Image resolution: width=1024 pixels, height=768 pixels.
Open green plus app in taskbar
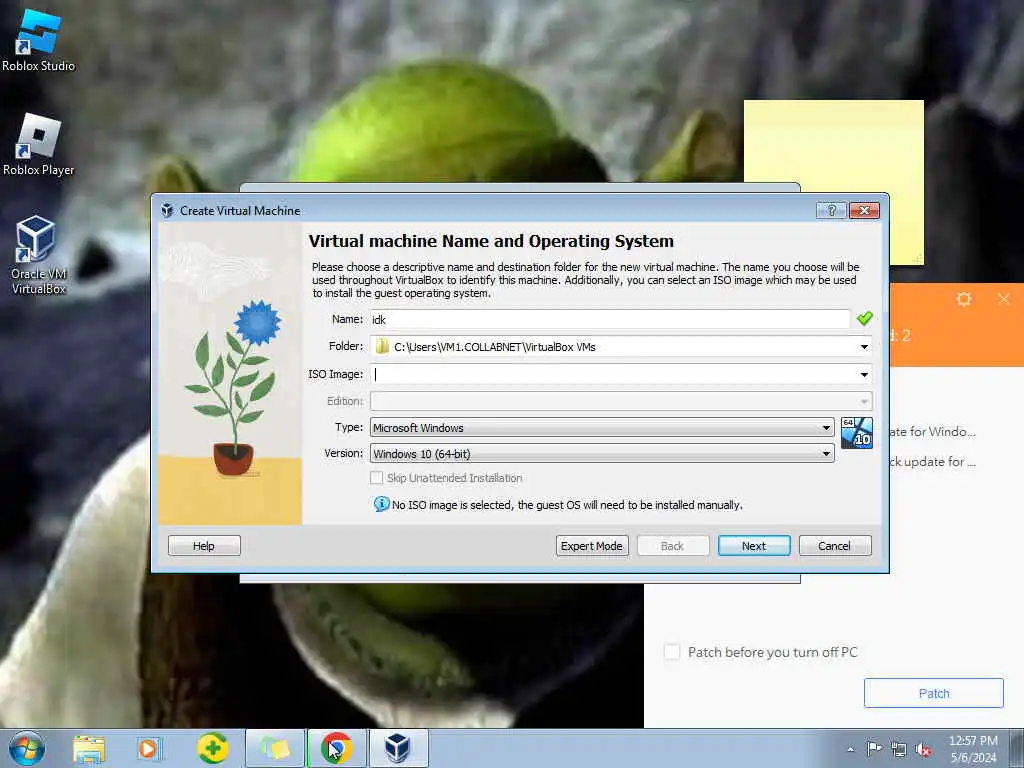coord(212,748)
